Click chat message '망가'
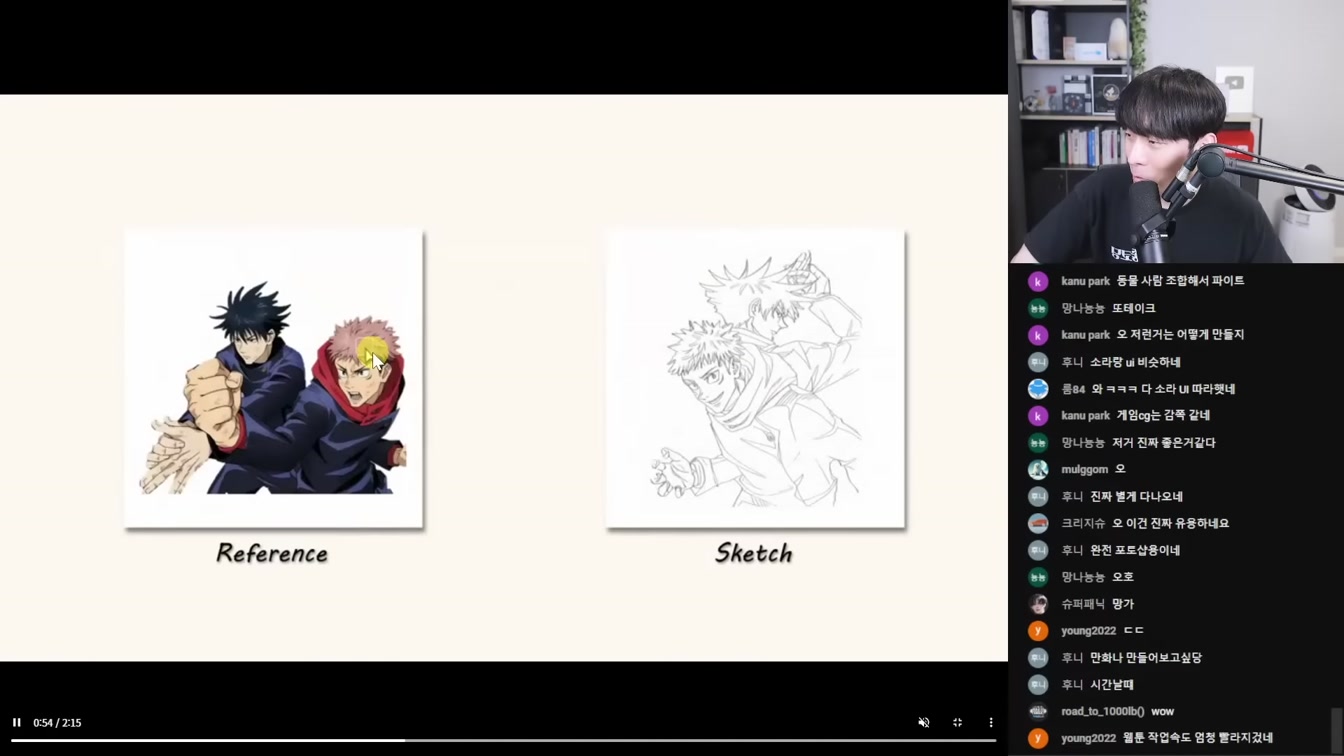This screenshot has height=756, width=1344. (1123, 604)
